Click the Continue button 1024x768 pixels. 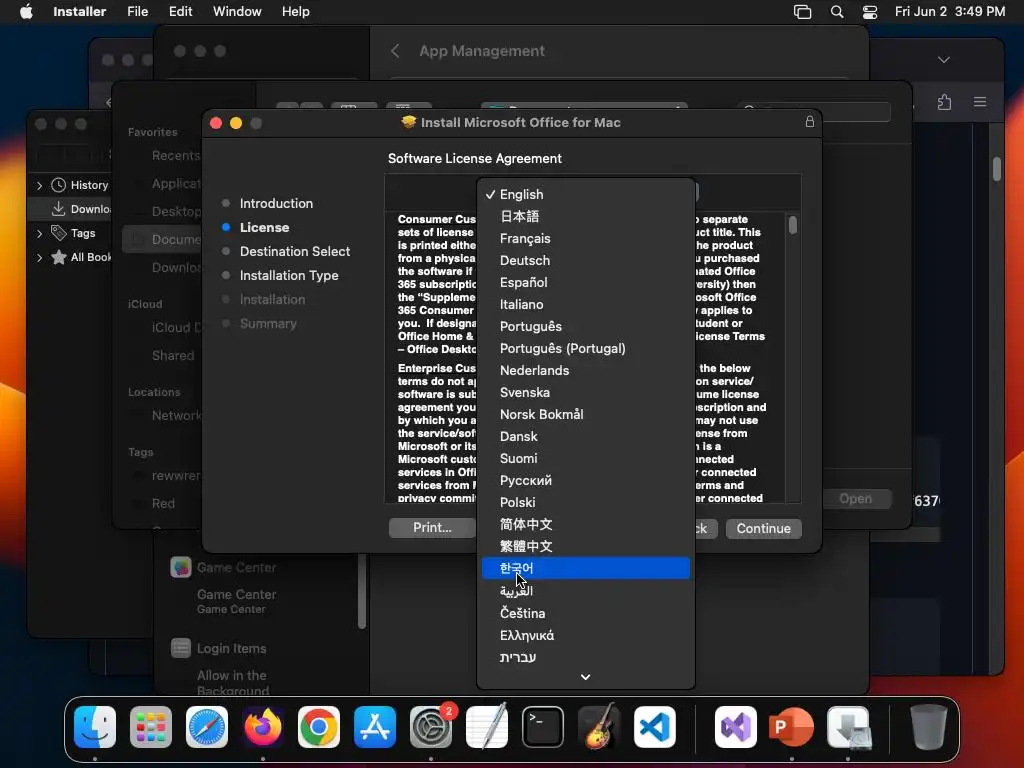763,528
